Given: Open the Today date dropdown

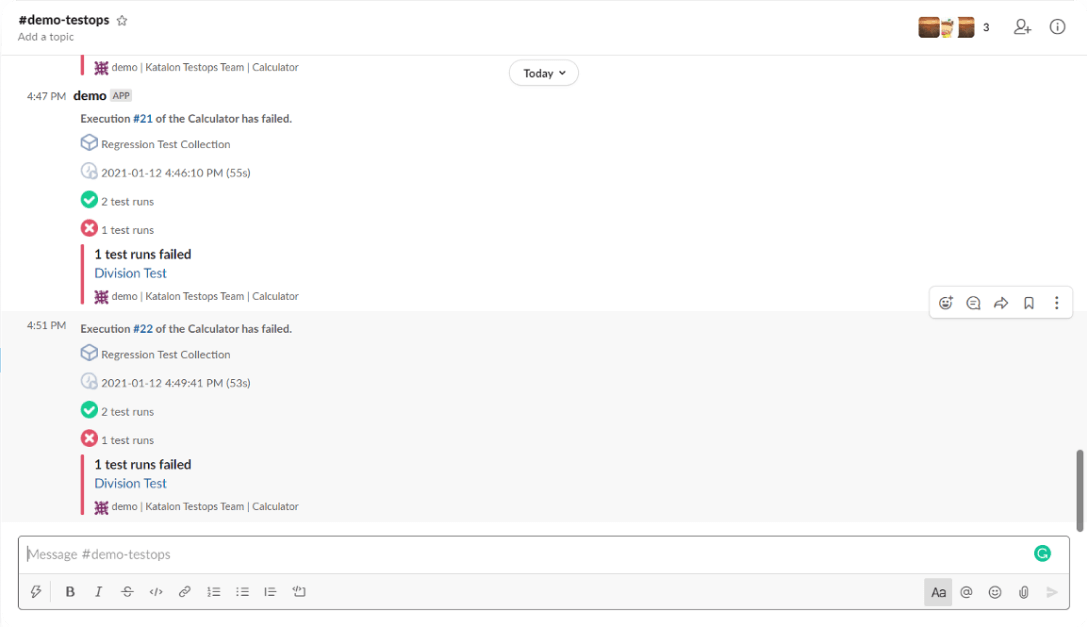Looking at the screenshot, I should tap(544, 73).
